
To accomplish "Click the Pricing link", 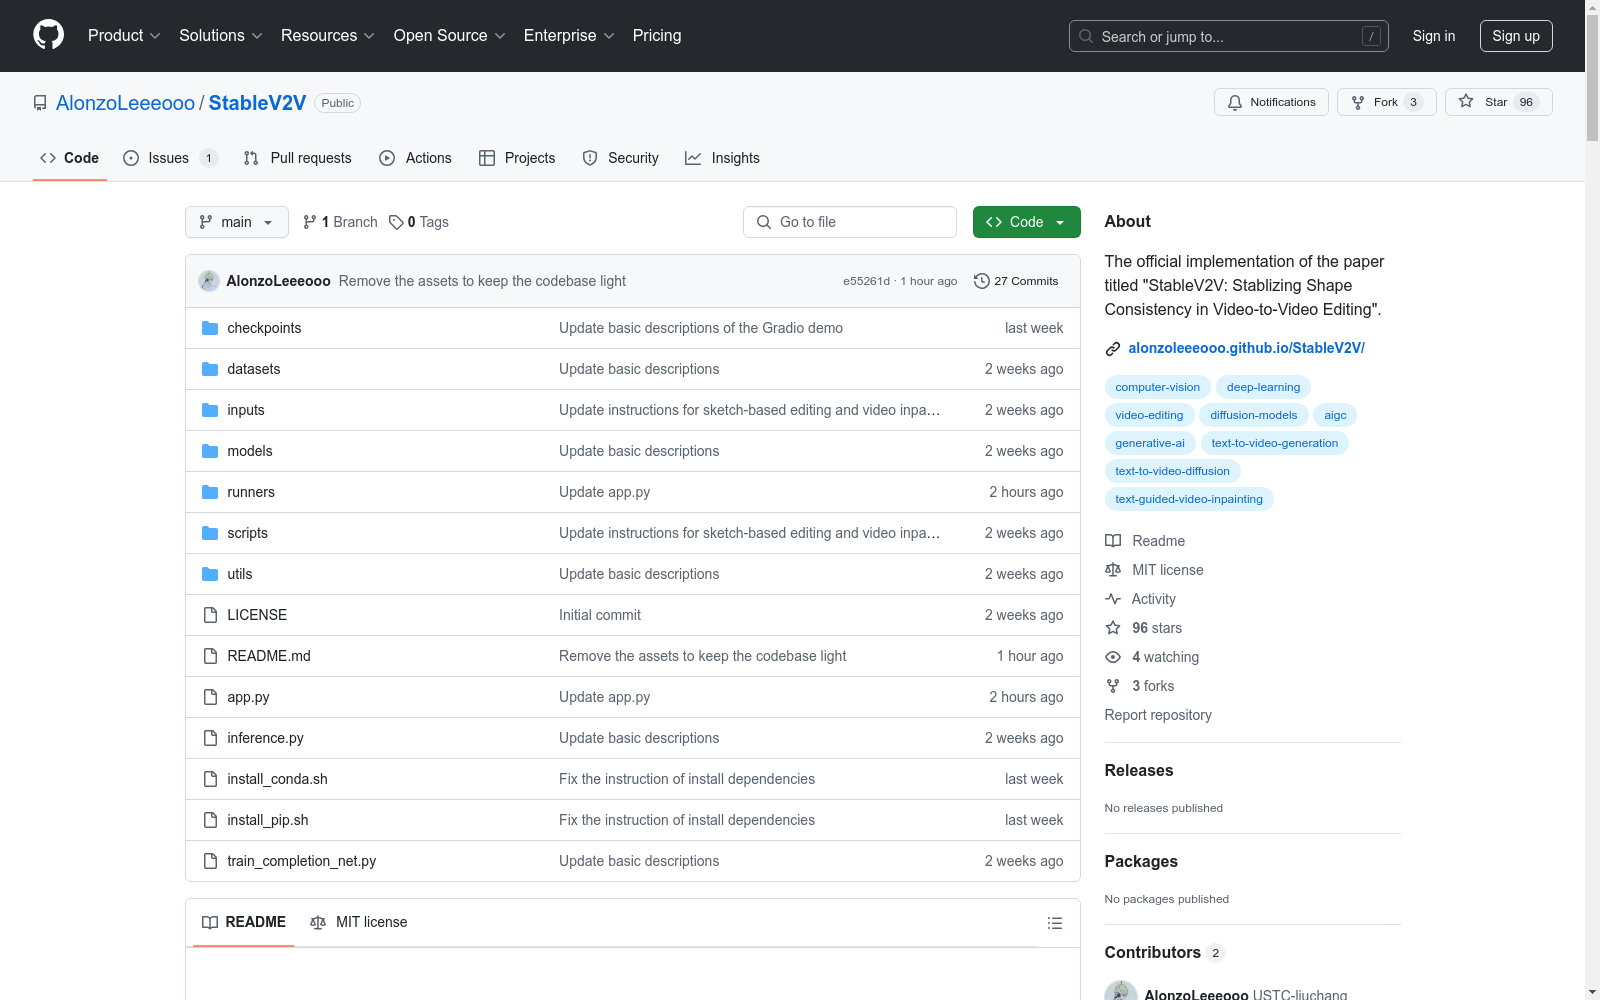I will click(x=657, y=35).
